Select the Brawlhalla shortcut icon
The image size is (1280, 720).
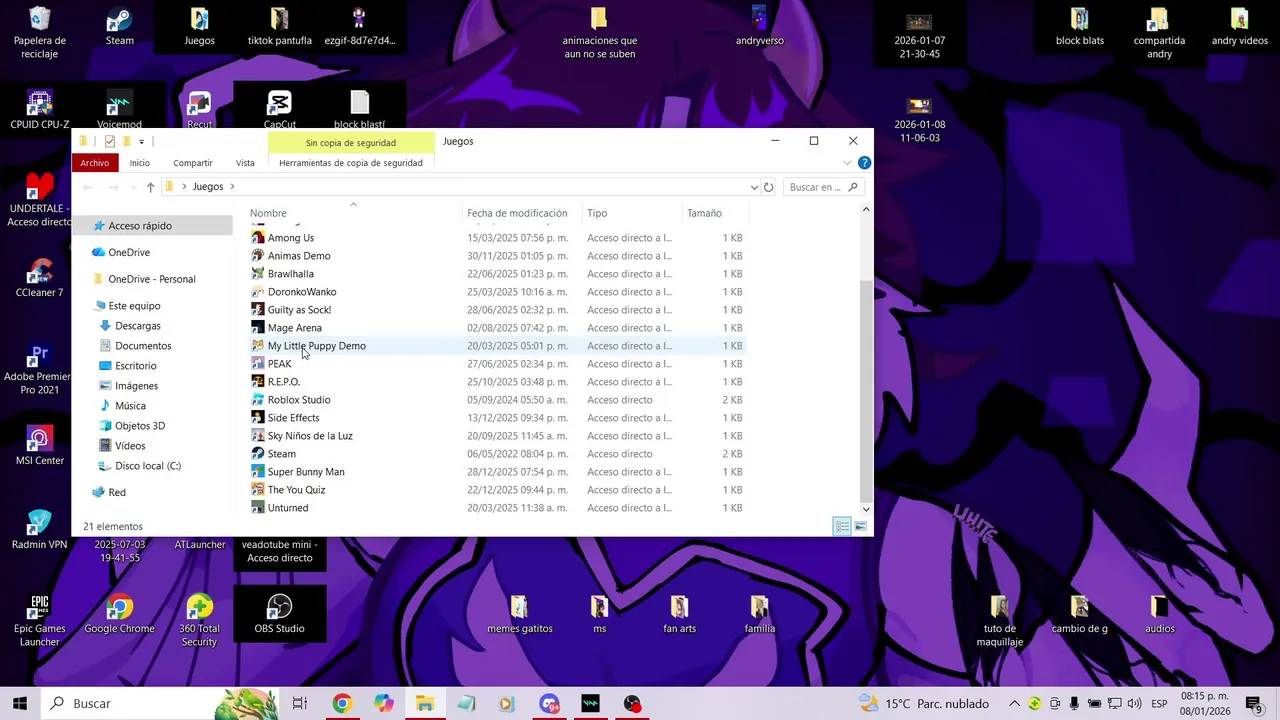[258, 274]
